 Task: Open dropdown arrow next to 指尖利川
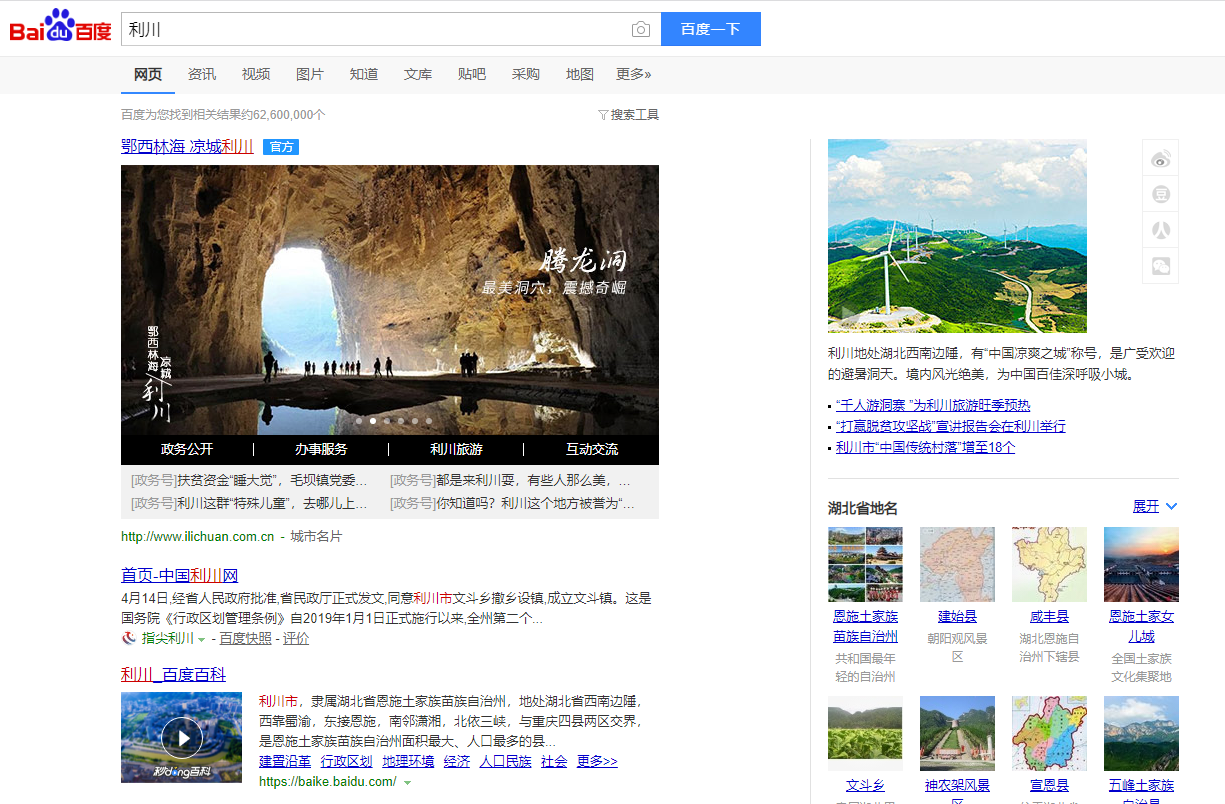click(201, 639)
